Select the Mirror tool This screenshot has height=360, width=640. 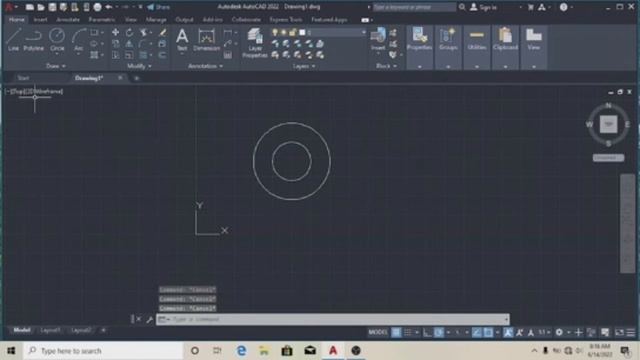coord(129,44)
